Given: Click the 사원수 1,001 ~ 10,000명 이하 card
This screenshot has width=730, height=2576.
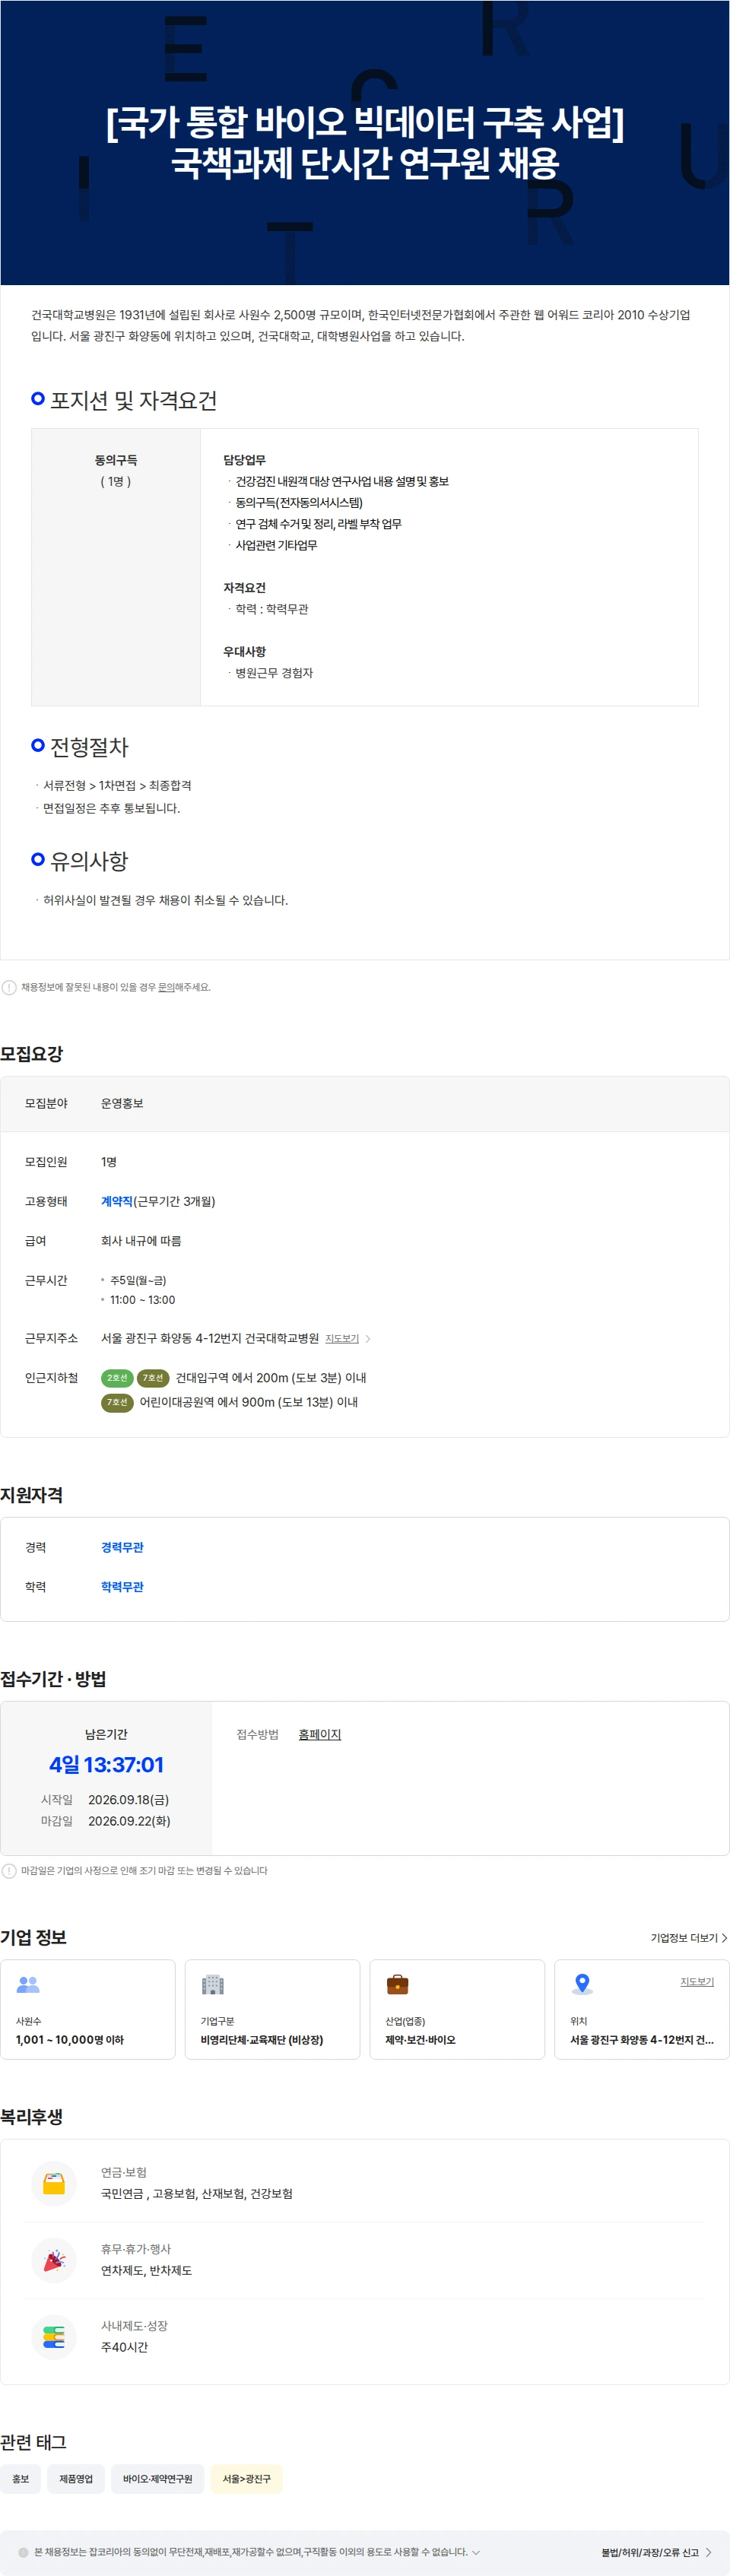Looking at the screenshot, I should (88, 2009).
